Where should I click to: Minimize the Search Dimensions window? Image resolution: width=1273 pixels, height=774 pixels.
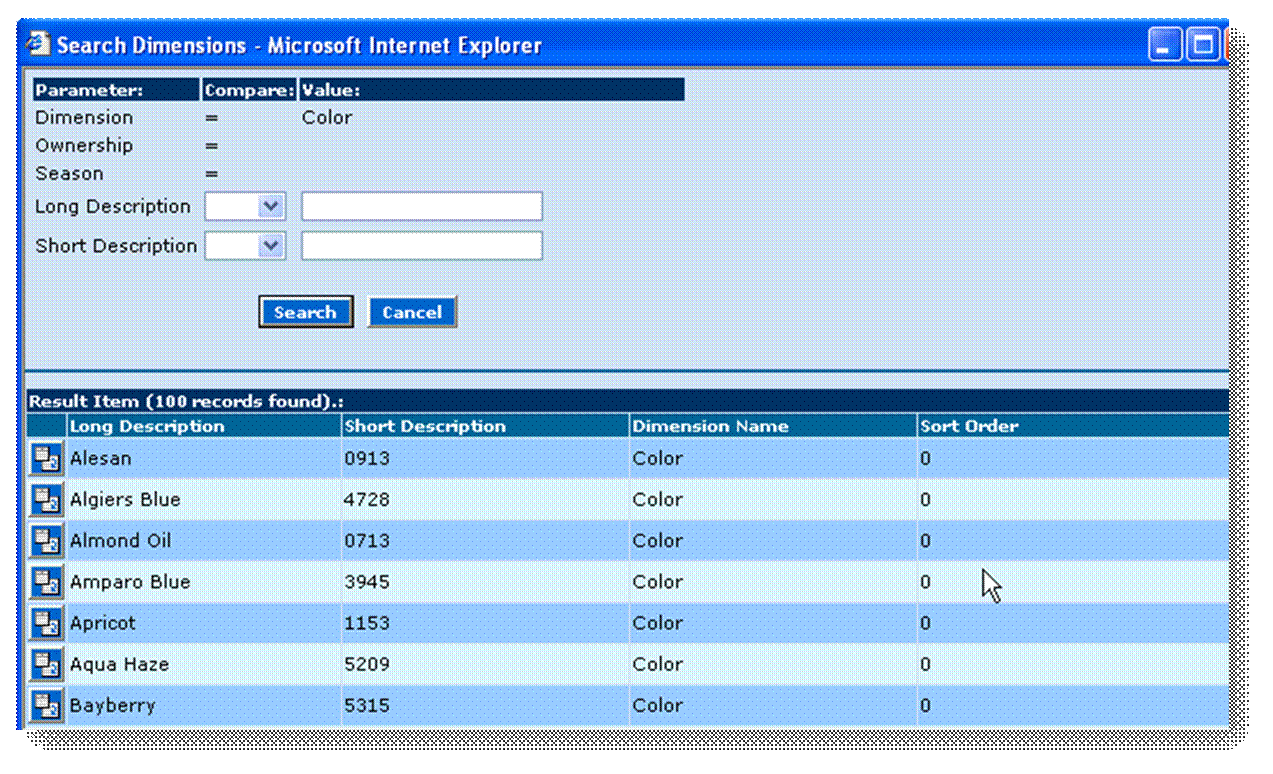[x=1165, y=45]
